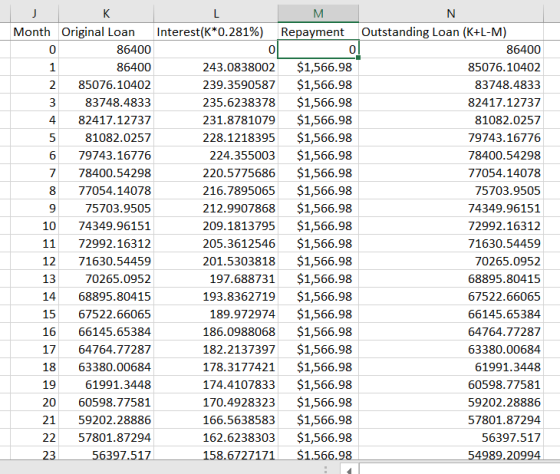The height and width of the screenshot is (474, 560).
Task: Select outstanding loan cell 56397.517 in column N
Action: click(451, 438)
